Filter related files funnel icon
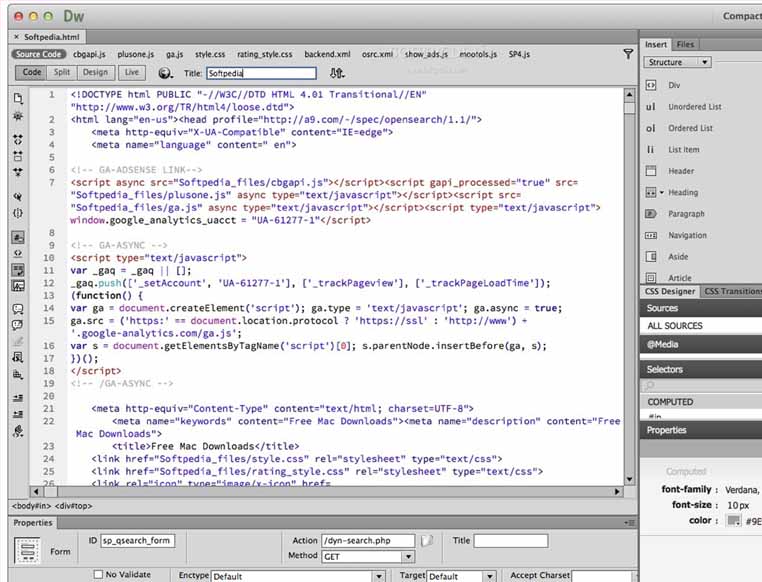This screenshot has width=762, height=582. 628,54
